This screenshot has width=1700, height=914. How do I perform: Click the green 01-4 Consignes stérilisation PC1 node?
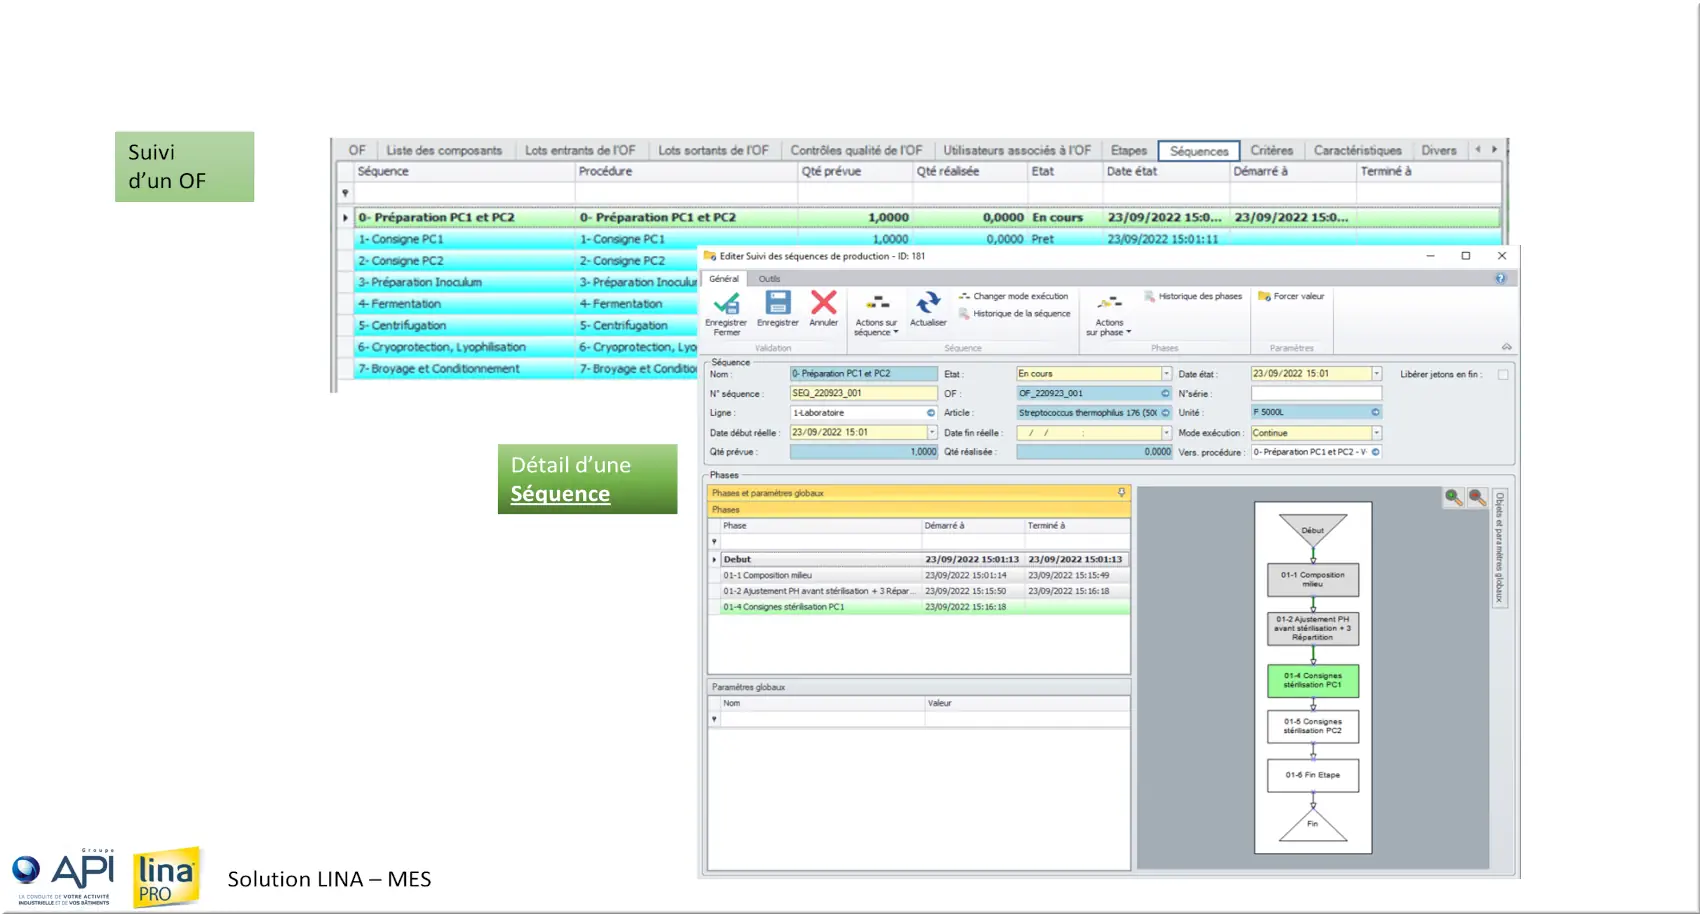point(1313,681)
